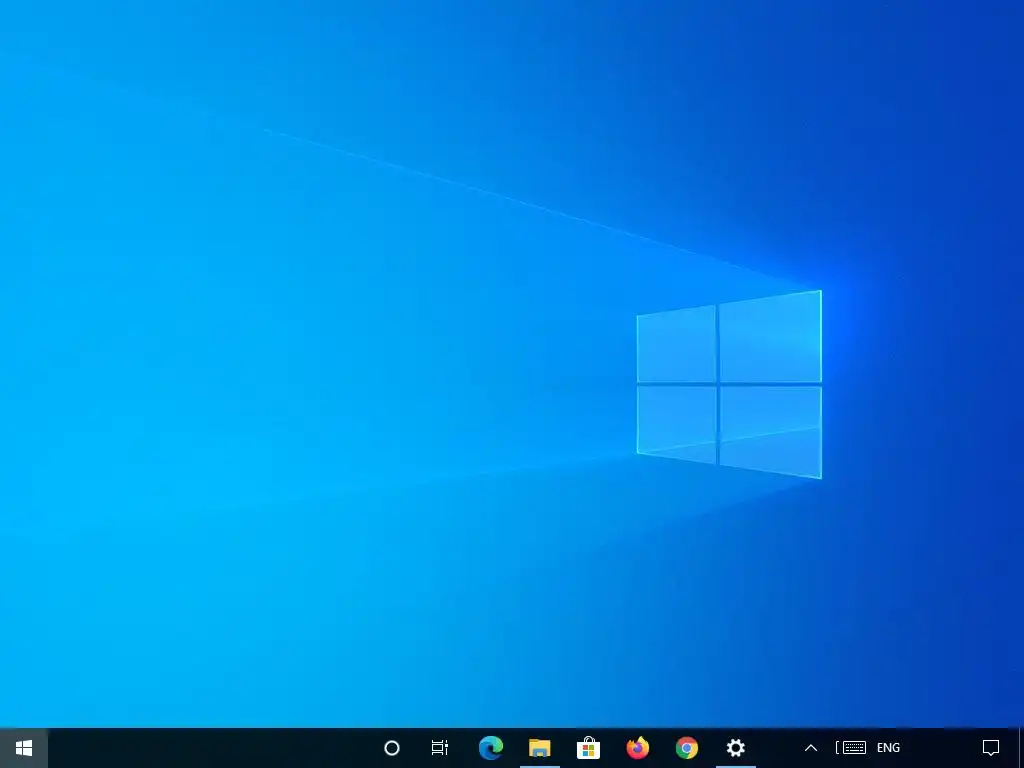Screen dimensions: 1024x768
Task: Launch Microsoft Store from taskbar
Action: click(x=588, y=748)
